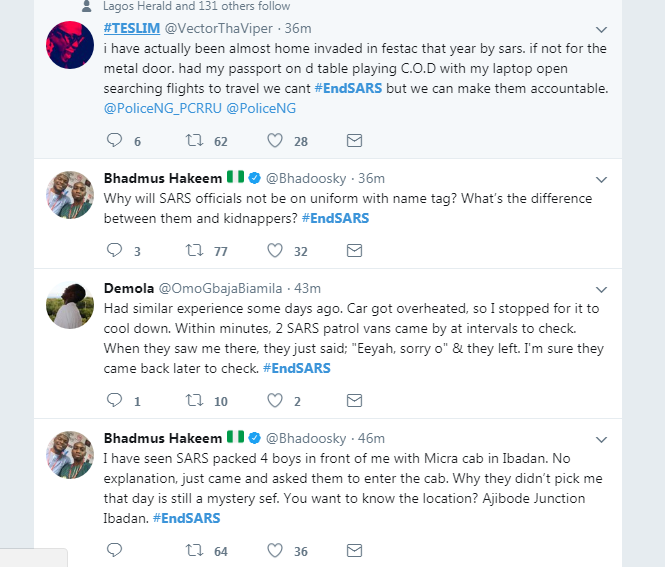Send #TESLIM tweet via direct message

coord(353,140)
